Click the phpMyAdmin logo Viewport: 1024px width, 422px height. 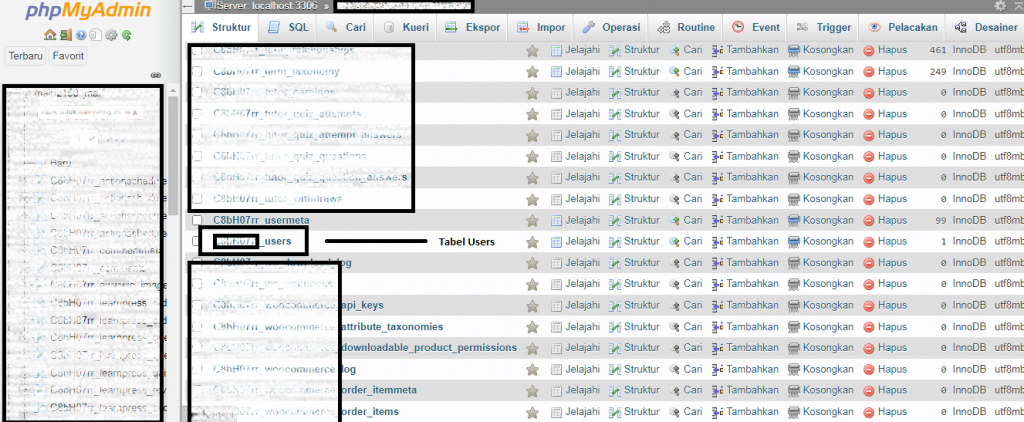coord(89,11)
